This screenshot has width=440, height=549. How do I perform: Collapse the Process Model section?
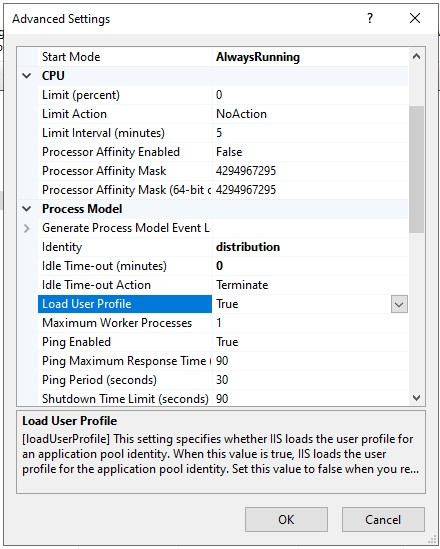(x=27, y=209)
